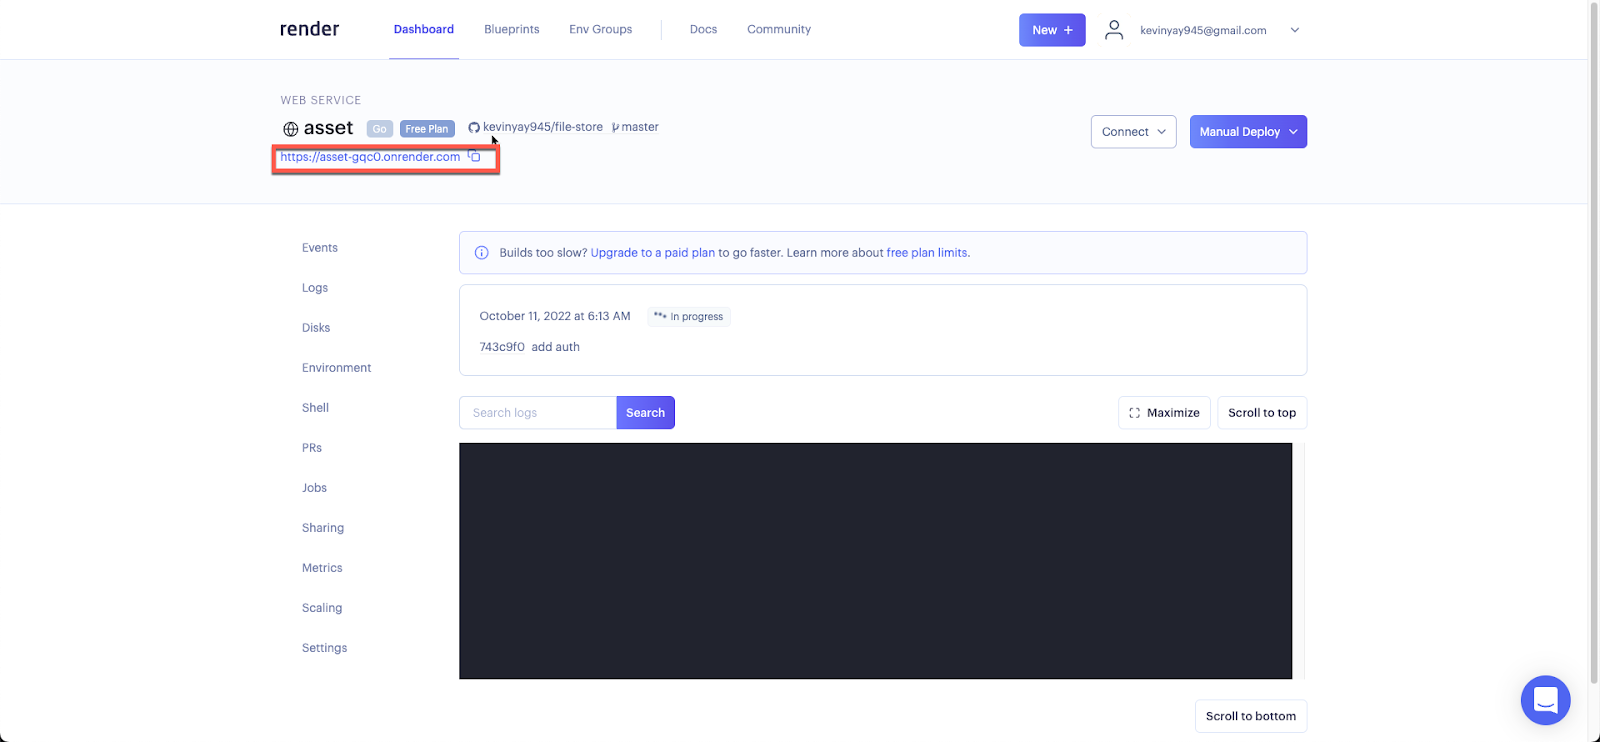
Task: Click the info icon in upgrade banner
Action: [481, 253]
